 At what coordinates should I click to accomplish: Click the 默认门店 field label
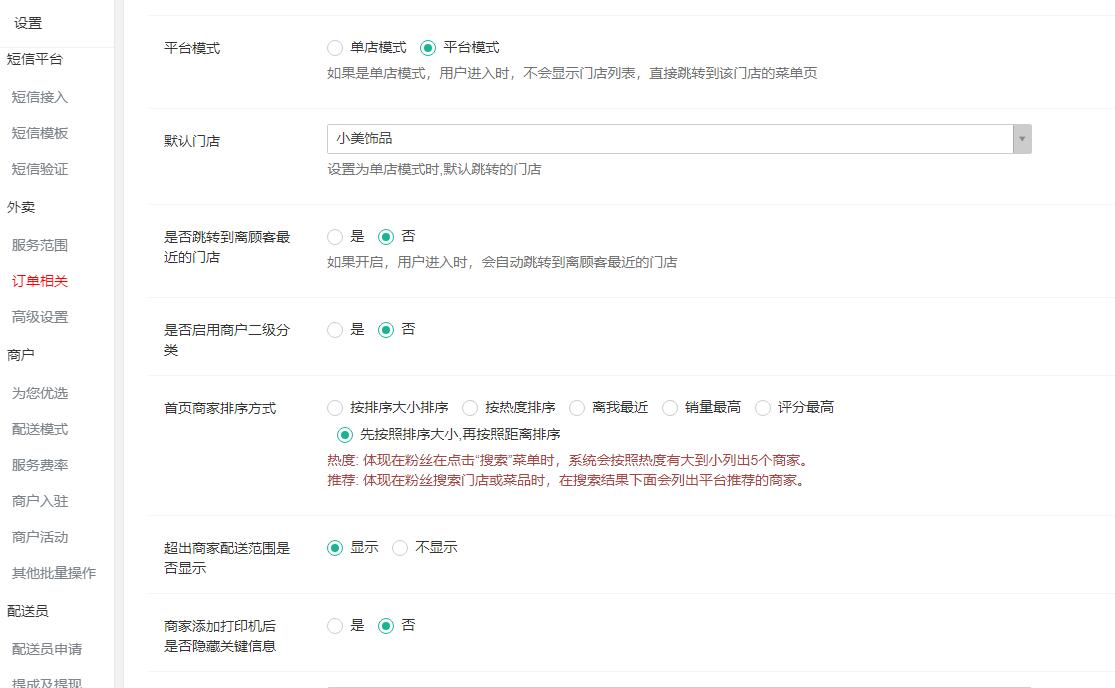click(192, 141)
